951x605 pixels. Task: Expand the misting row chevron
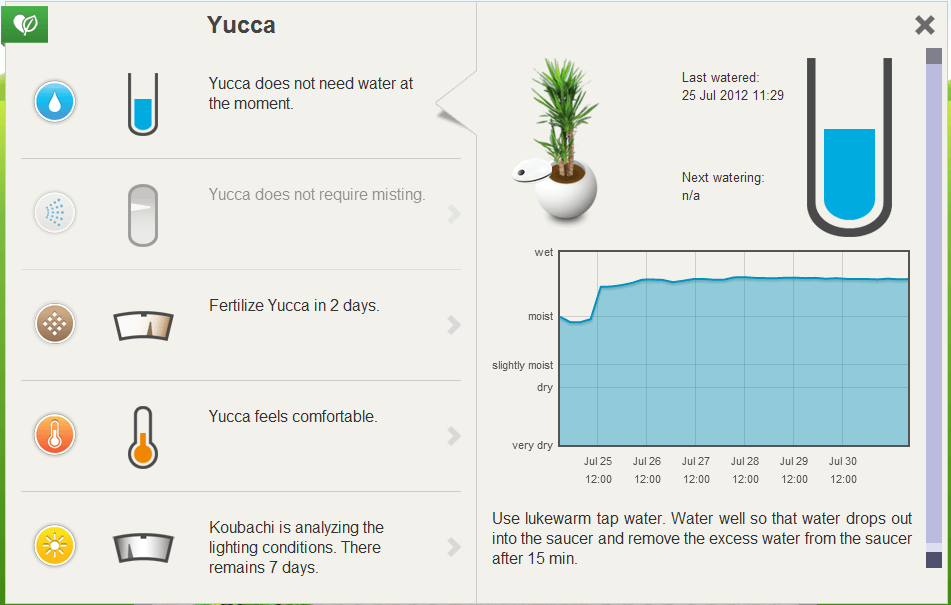click(x=454, y=214)
